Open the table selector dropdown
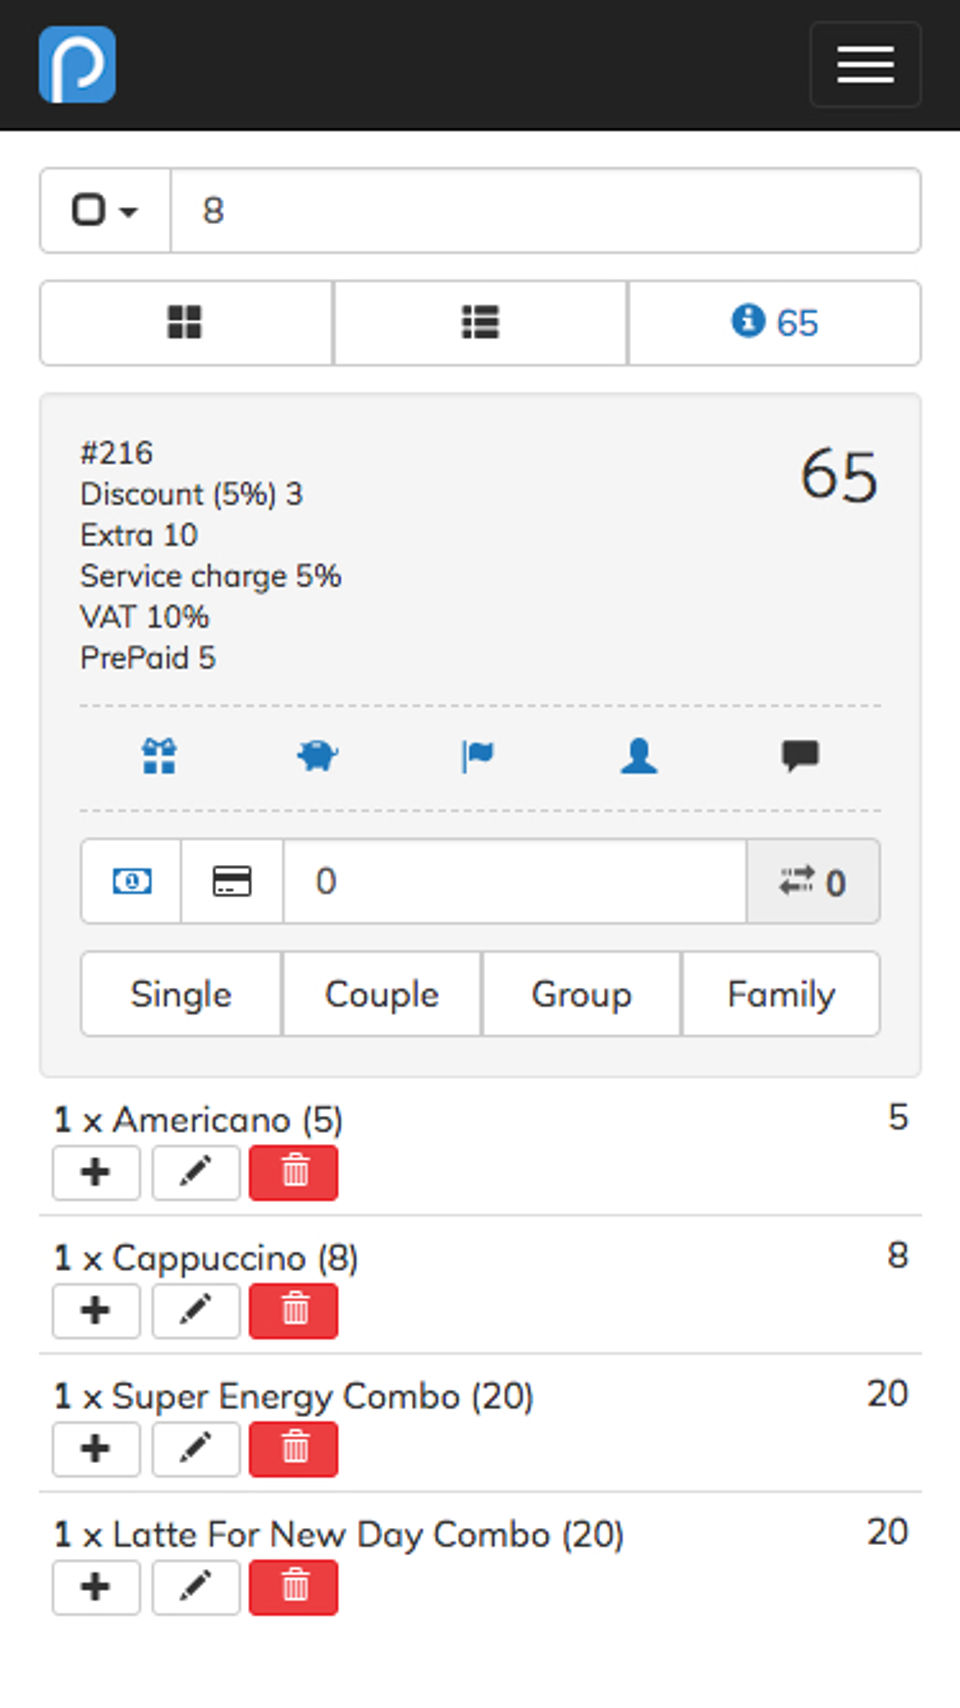 coord(105,211)
